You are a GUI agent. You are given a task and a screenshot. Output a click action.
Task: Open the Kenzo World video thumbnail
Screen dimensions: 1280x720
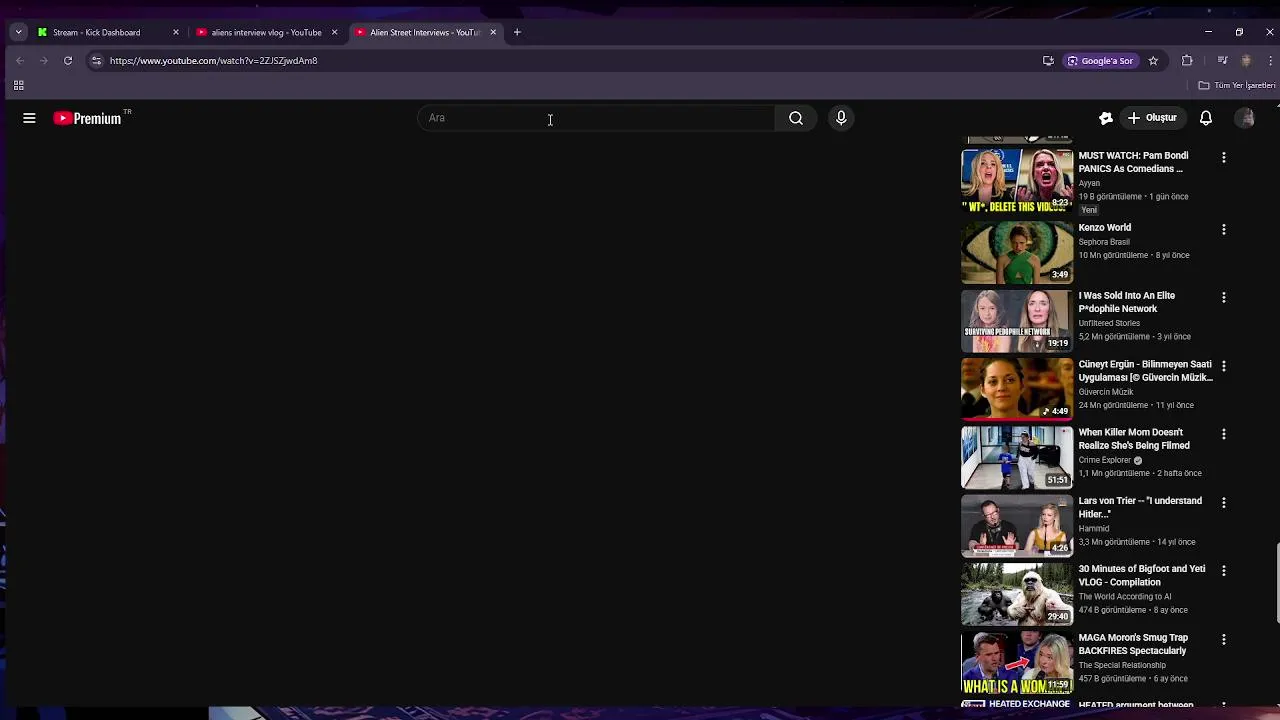(1017, 252)
